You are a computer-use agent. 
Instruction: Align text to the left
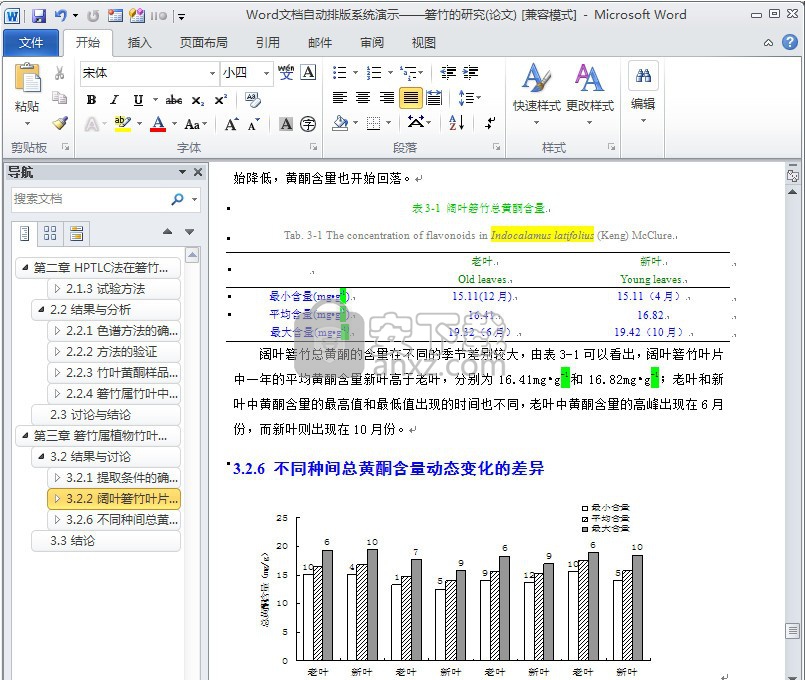tap(339, 97)
